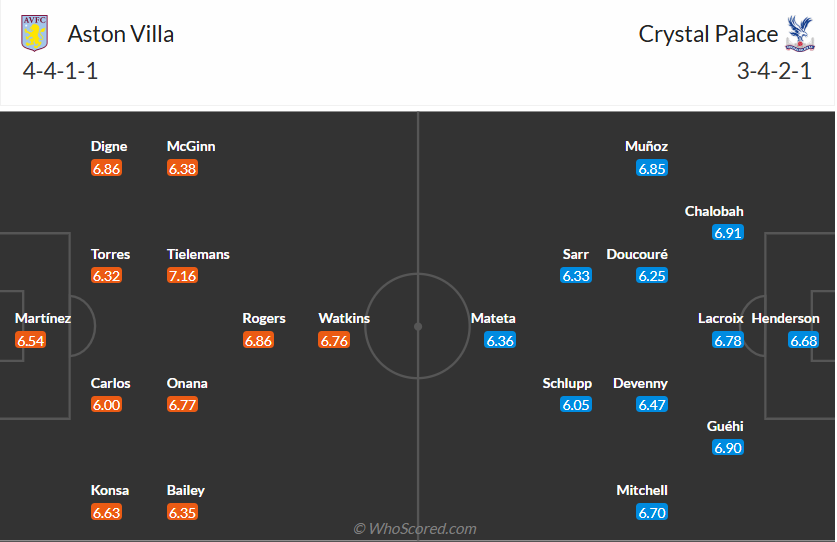The height and width of the screenshot is (542, 837).
Task: Click McGinn's 6.38 rating badge
Action: coord(182,169)
